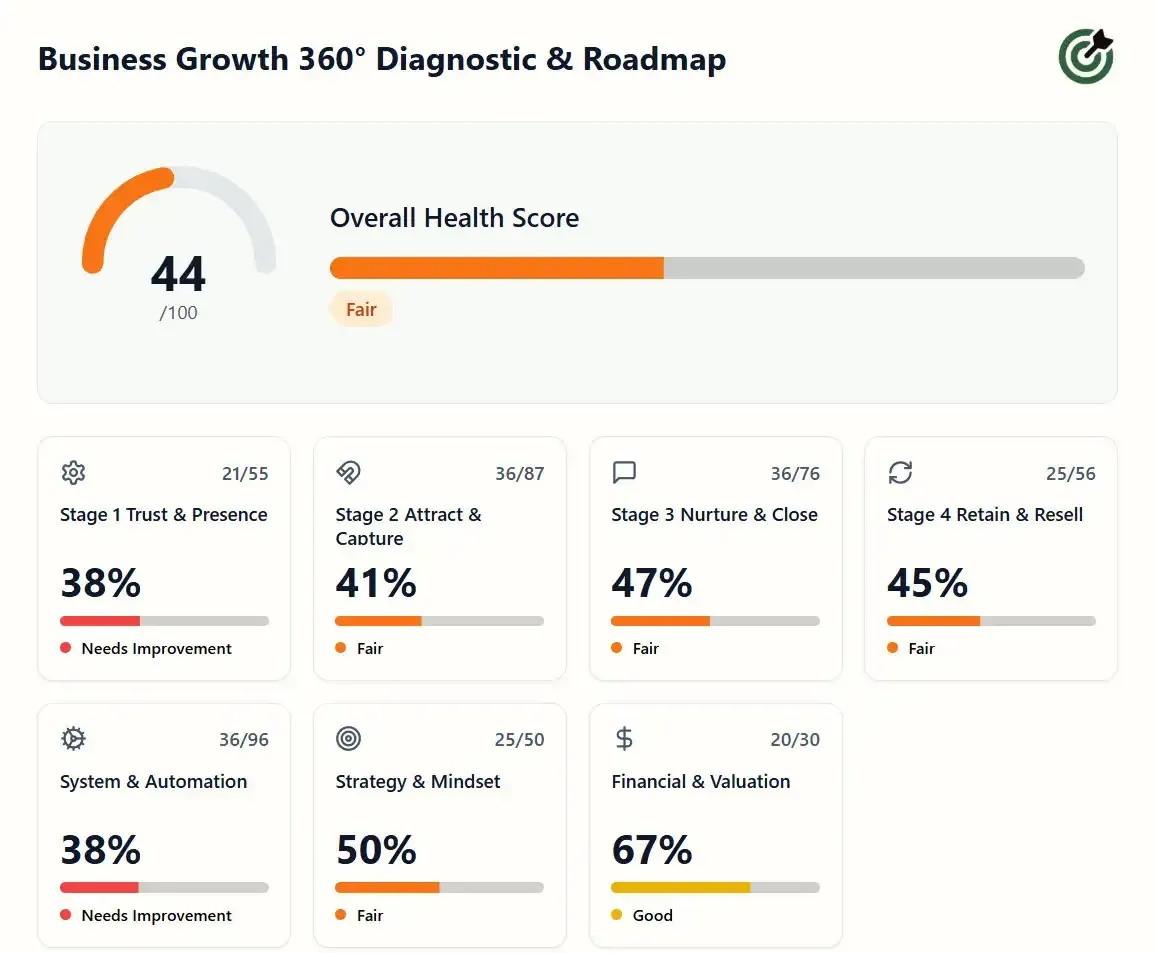
Task: Click the Stage 1 Trust & Presence gear icon
Action: coord(73,473)
